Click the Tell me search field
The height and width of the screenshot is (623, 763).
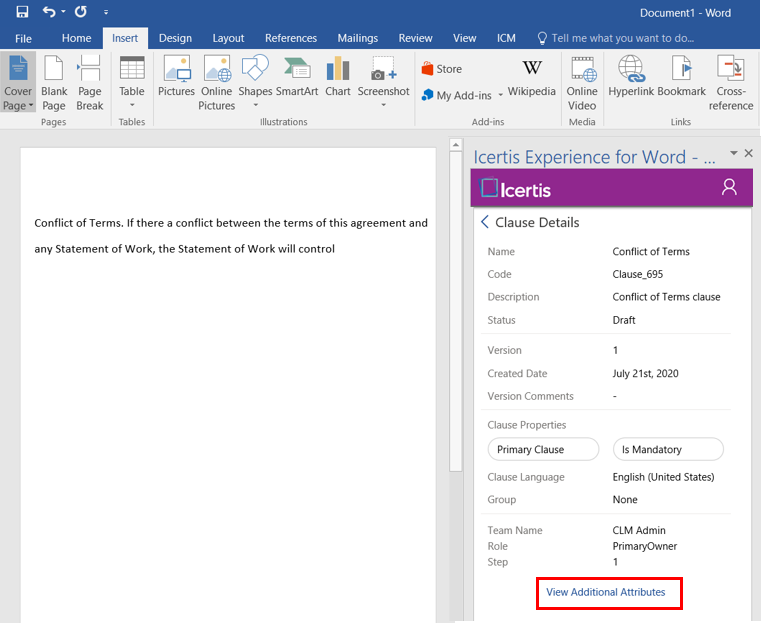click(622, 38)
